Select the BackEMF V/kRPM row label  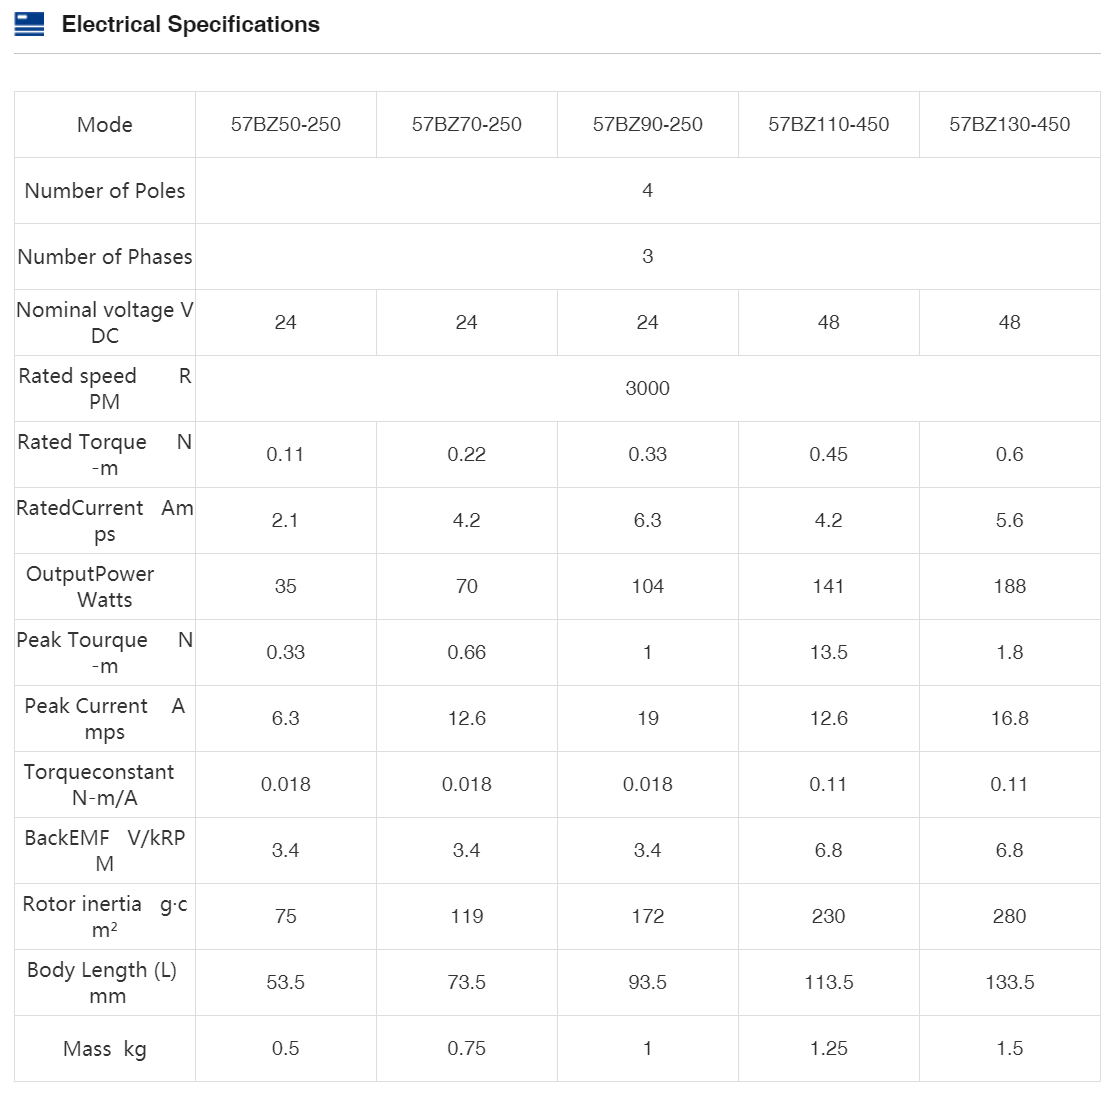105,851
